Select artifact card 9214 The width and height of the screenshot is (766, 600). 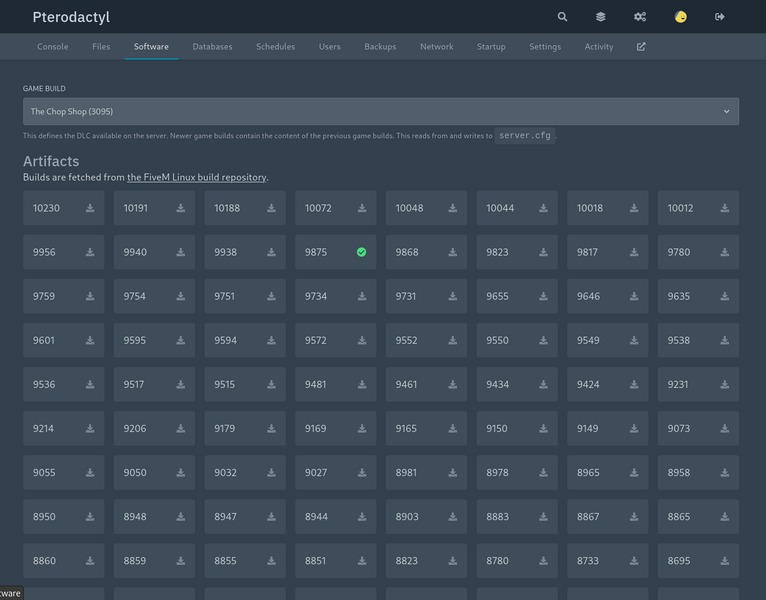(x=64, y=429)
